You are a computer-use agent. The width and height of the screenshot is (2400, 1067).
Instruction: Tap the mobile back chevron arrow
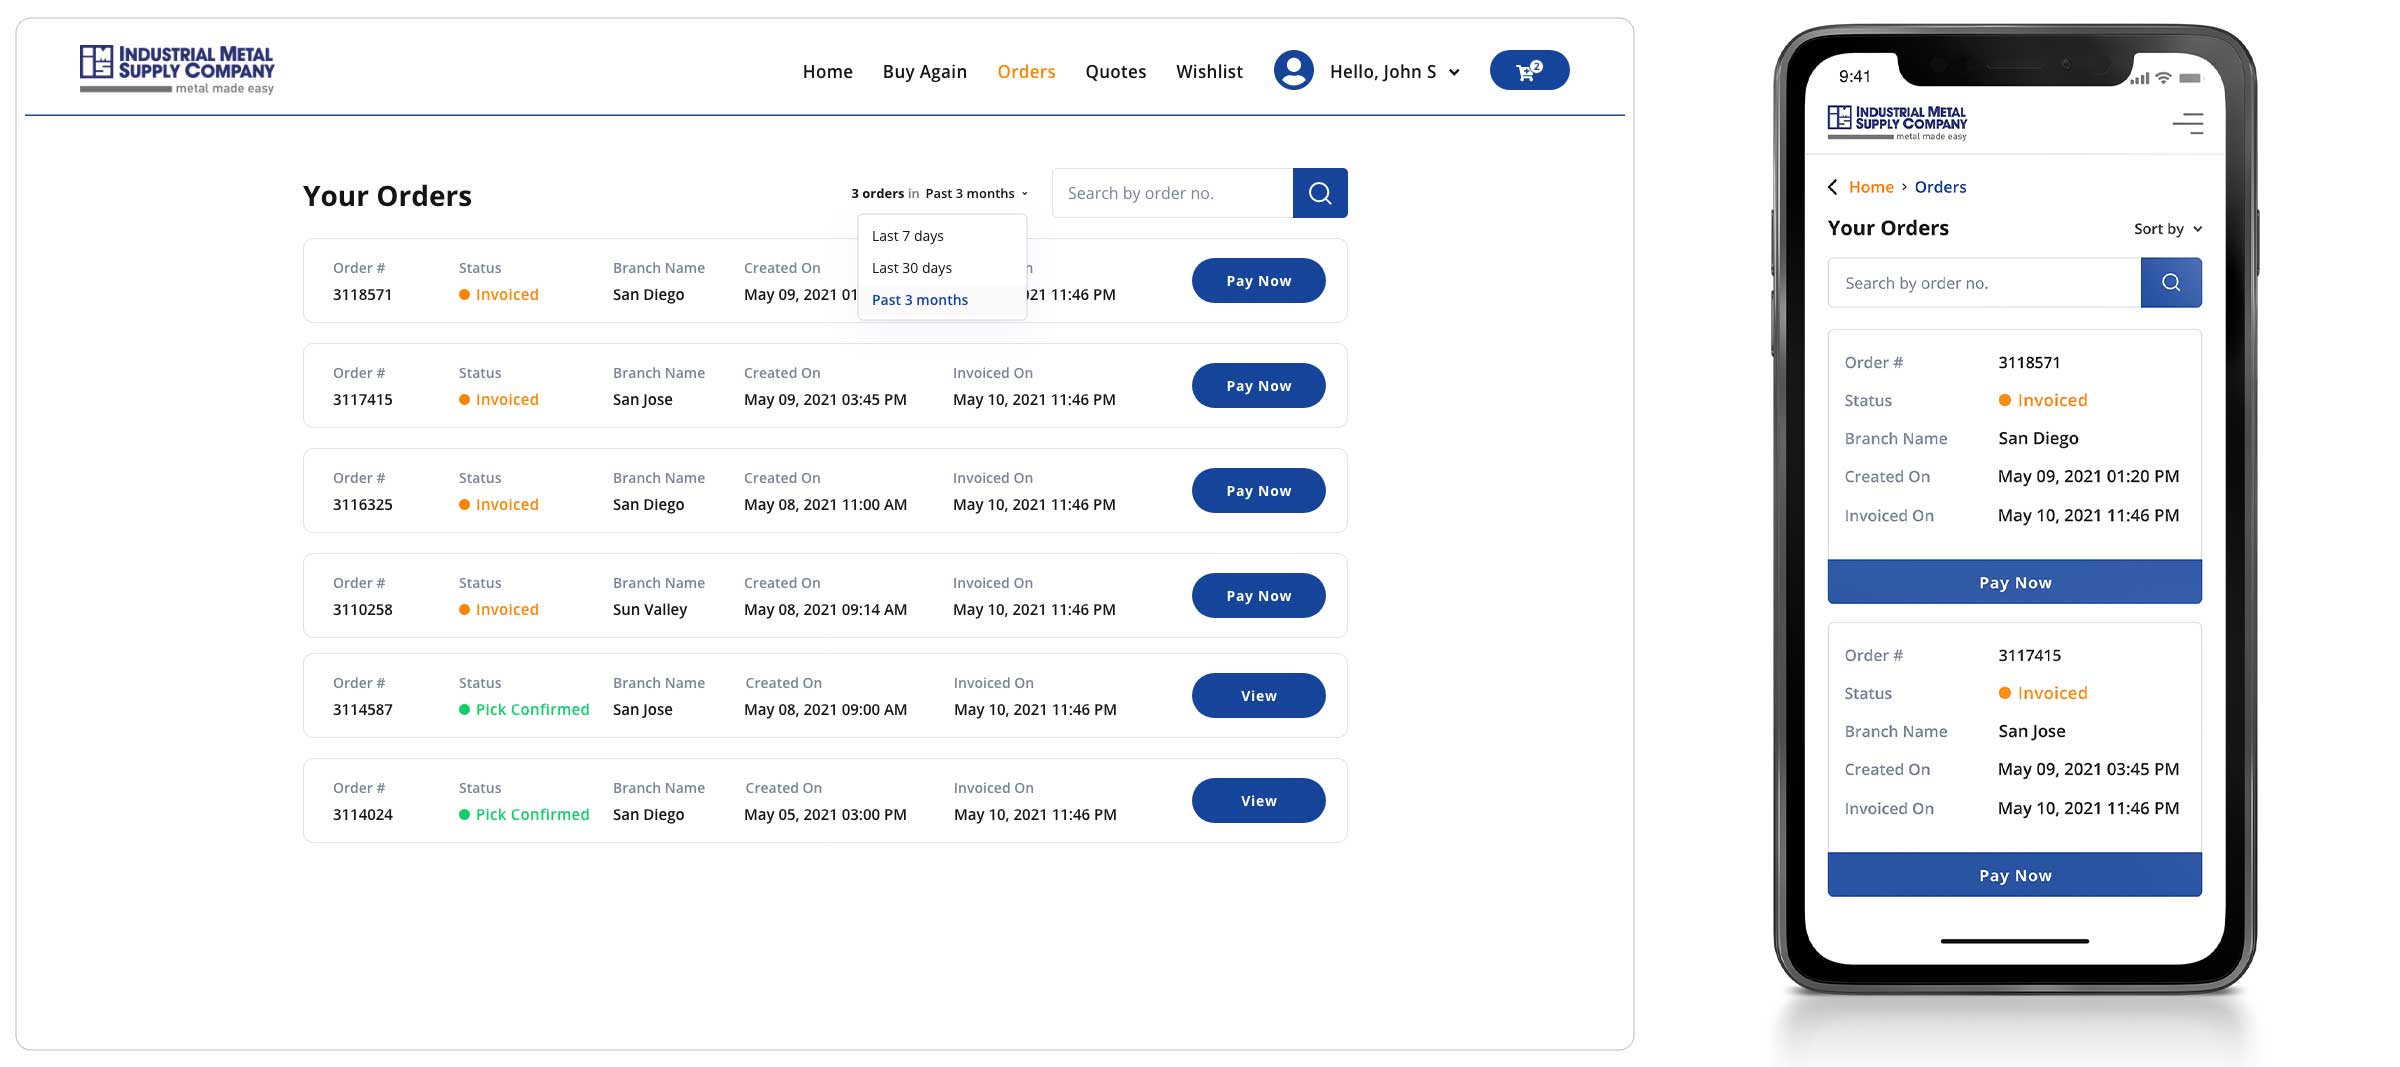(x=1832, y=187)
